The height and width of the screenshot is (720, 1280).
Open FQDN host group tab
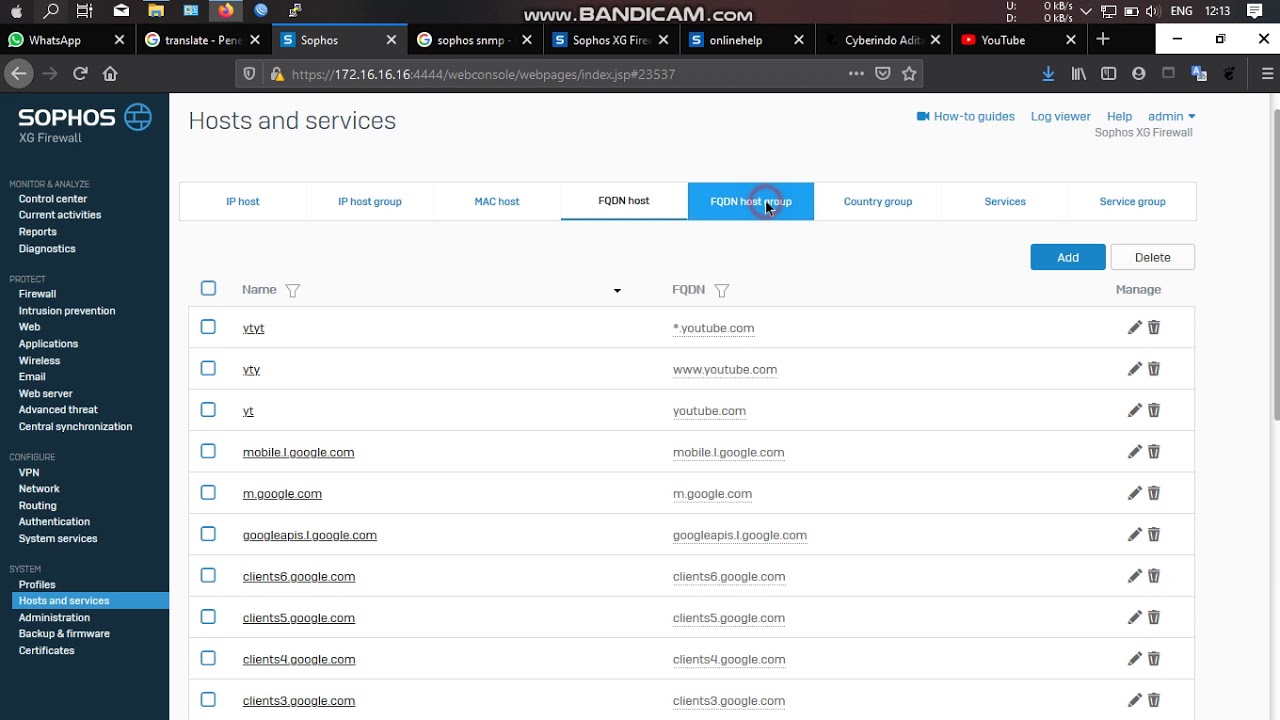[x=751, y=201]
